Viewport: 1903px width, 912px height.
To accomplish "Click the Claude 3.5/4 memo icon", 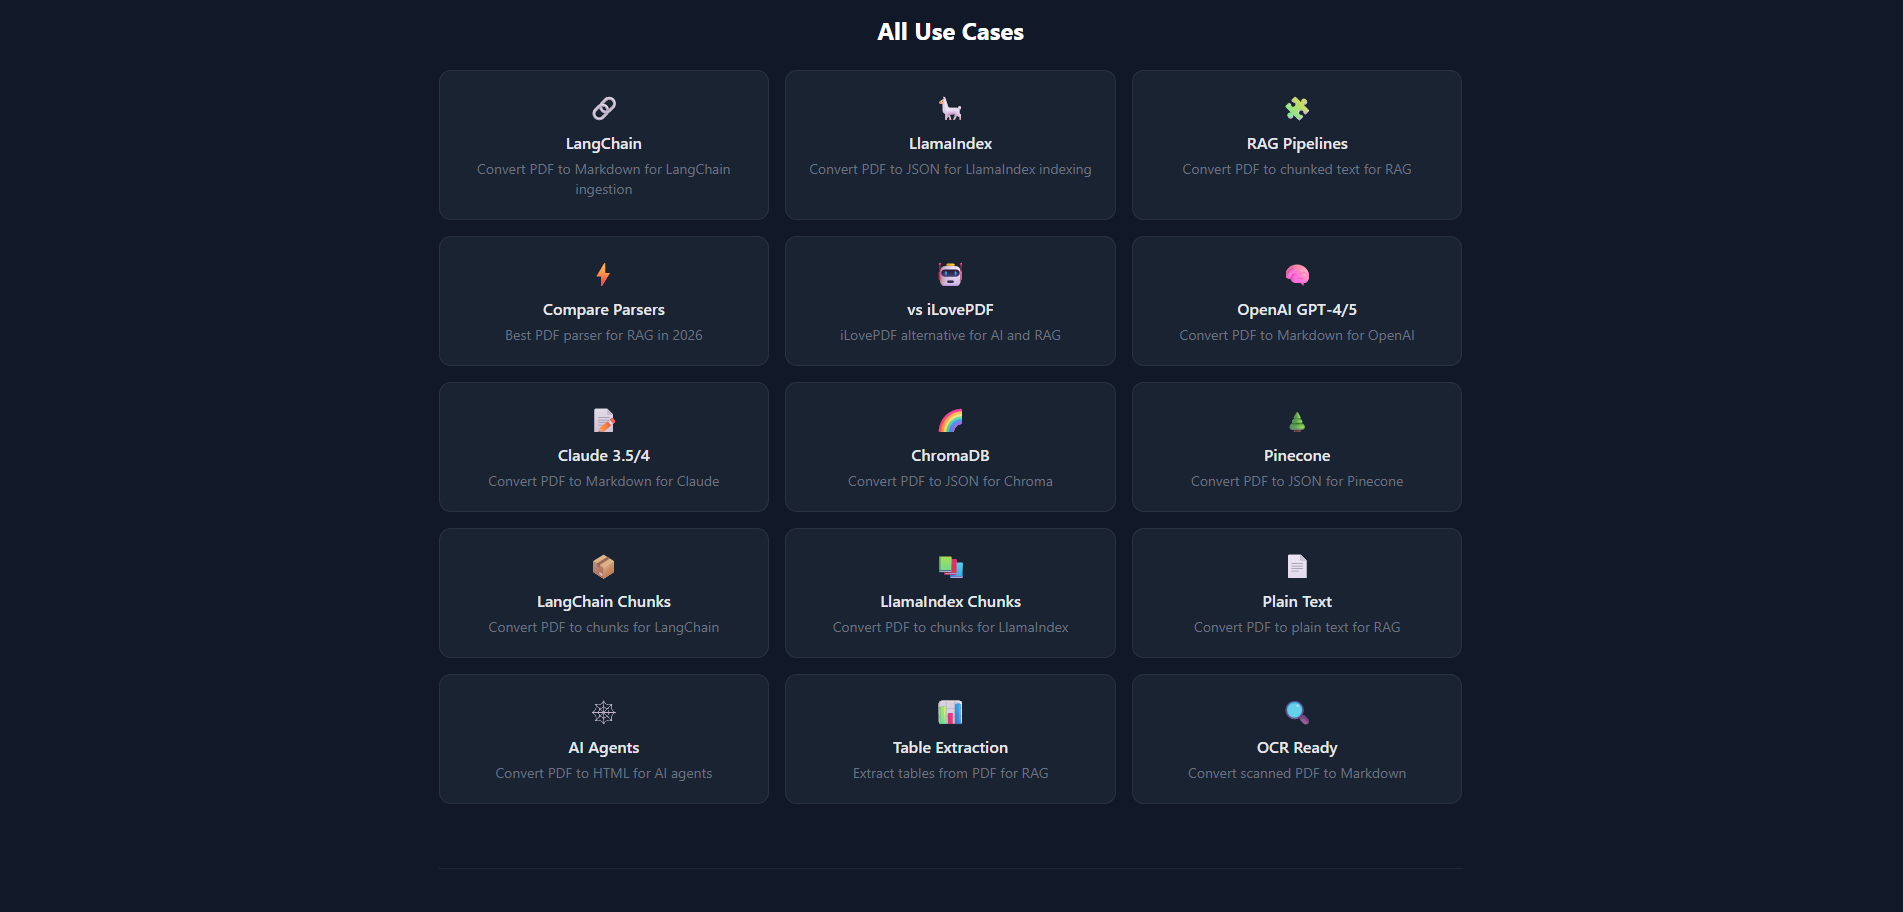I will (x=604, y=420).
